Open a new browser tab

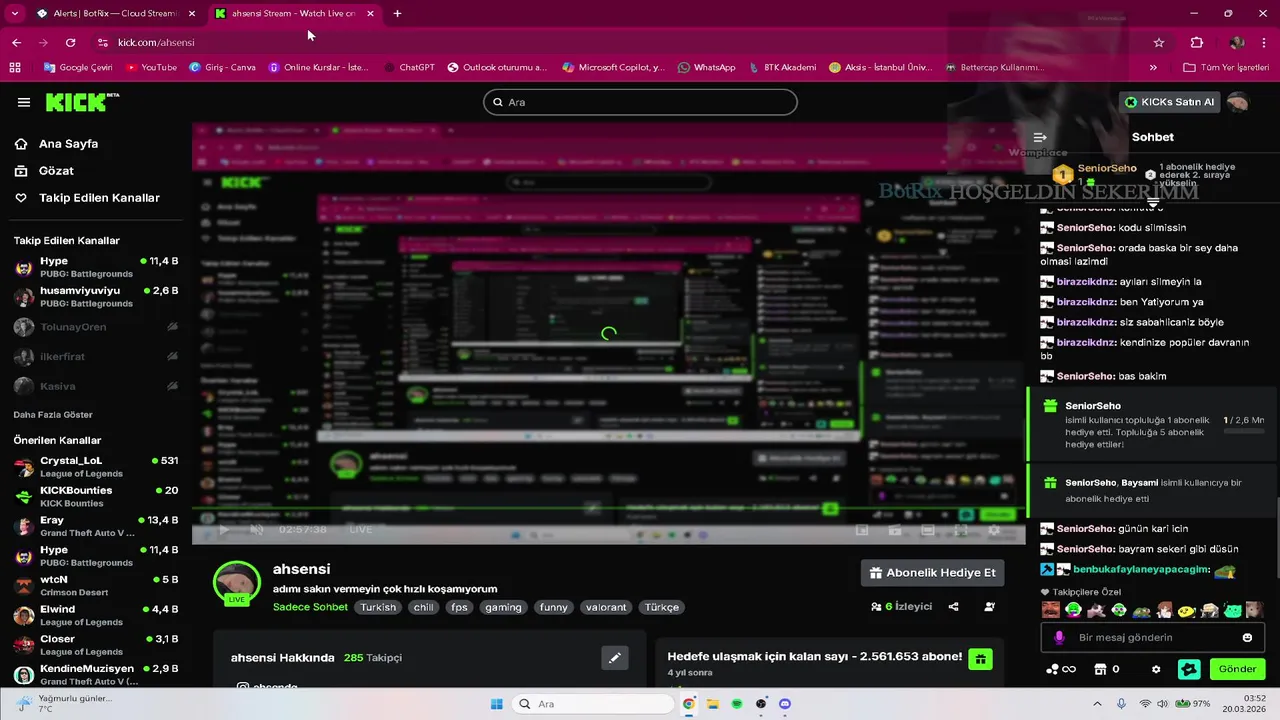(397, 14)
